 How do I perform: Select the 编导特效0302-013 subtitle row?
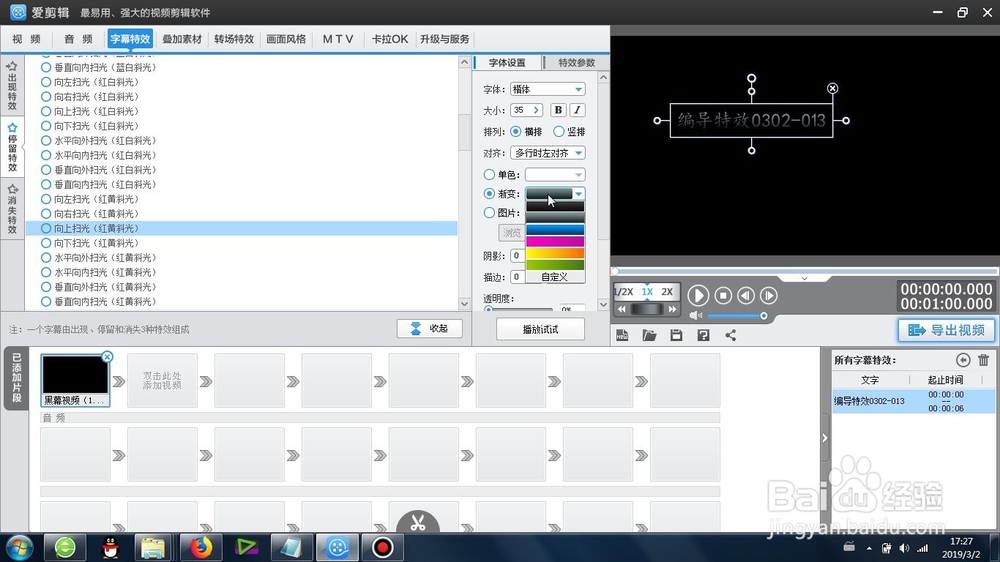click(913, 401)
